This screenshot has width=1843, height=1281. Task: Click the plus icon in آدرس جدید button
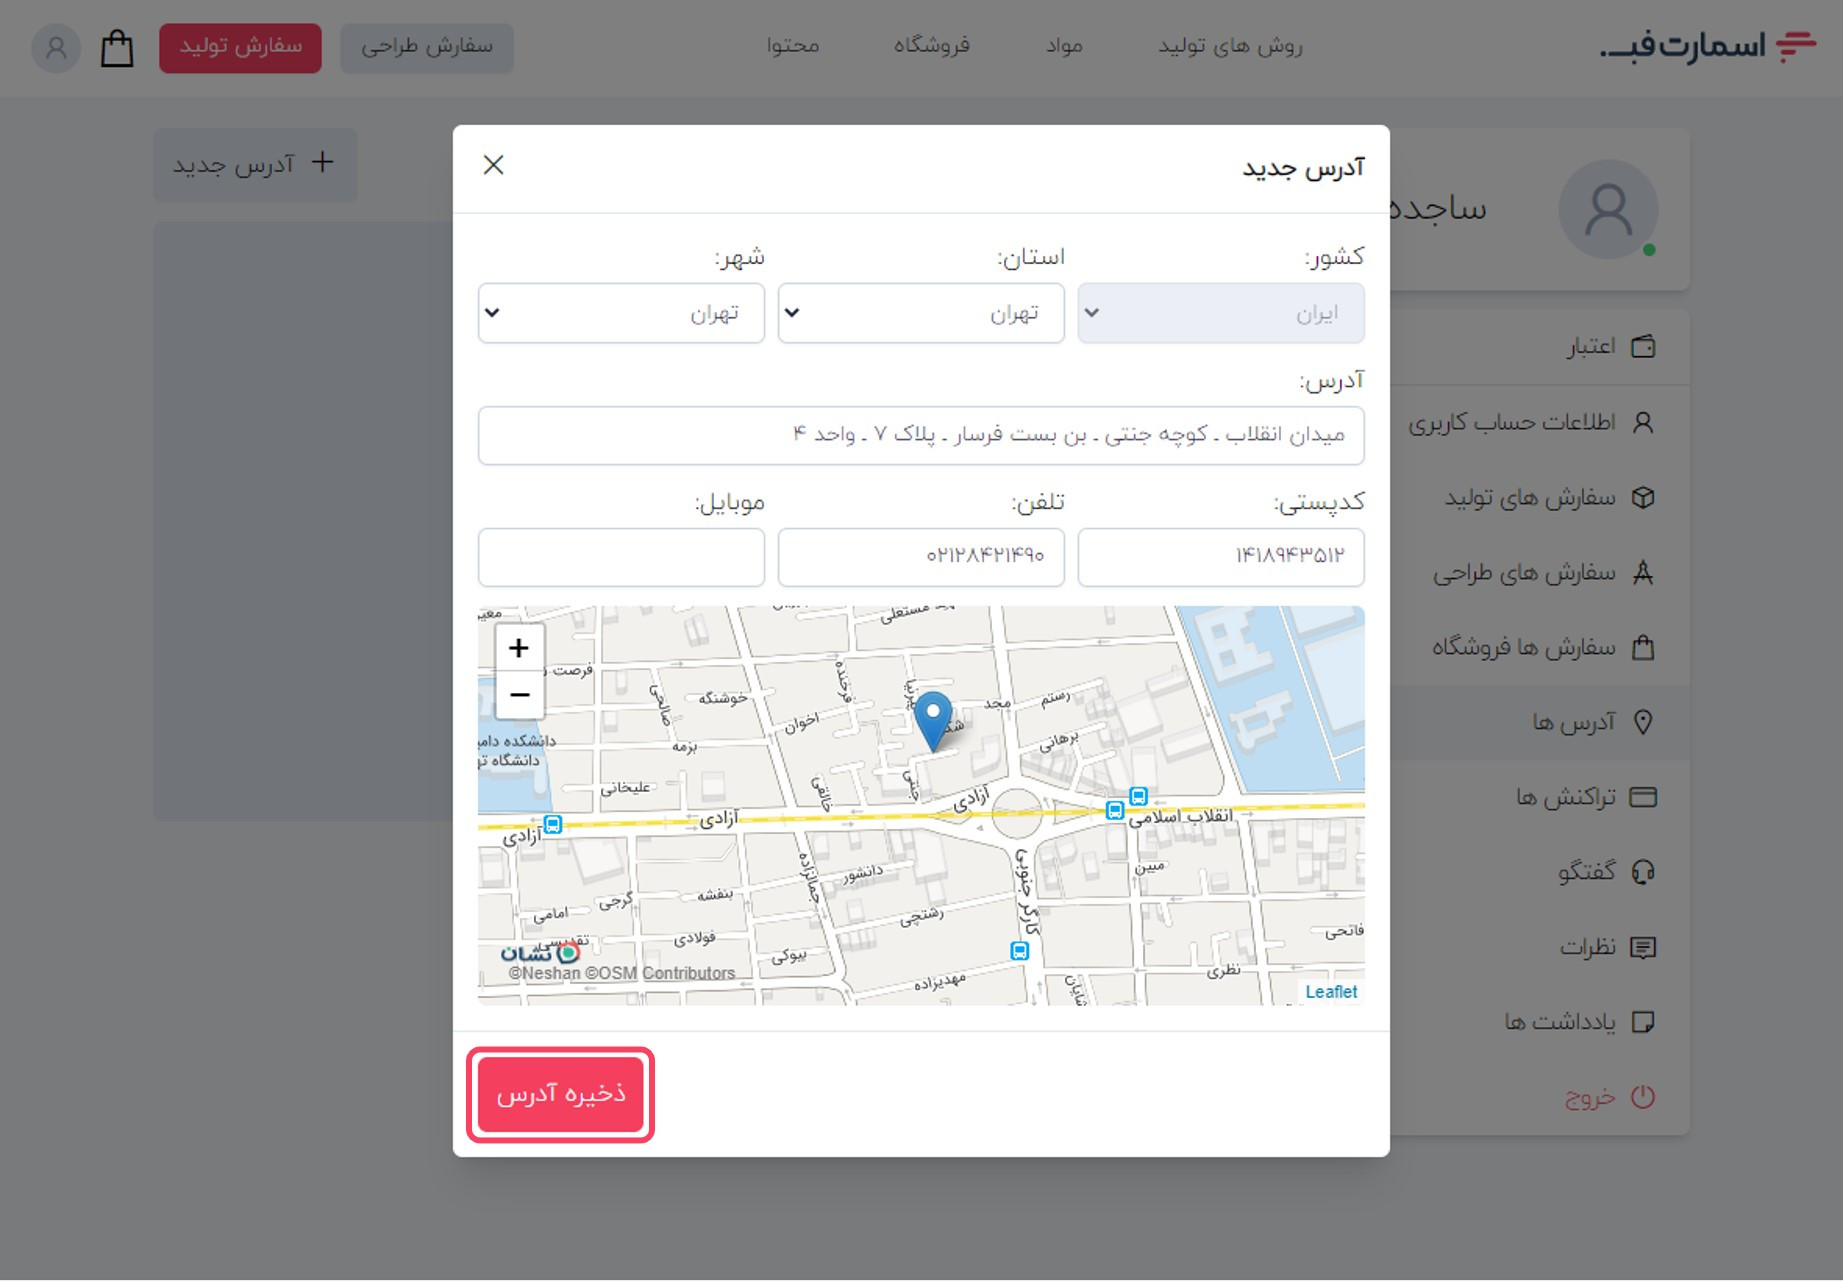tap(322, 162)
